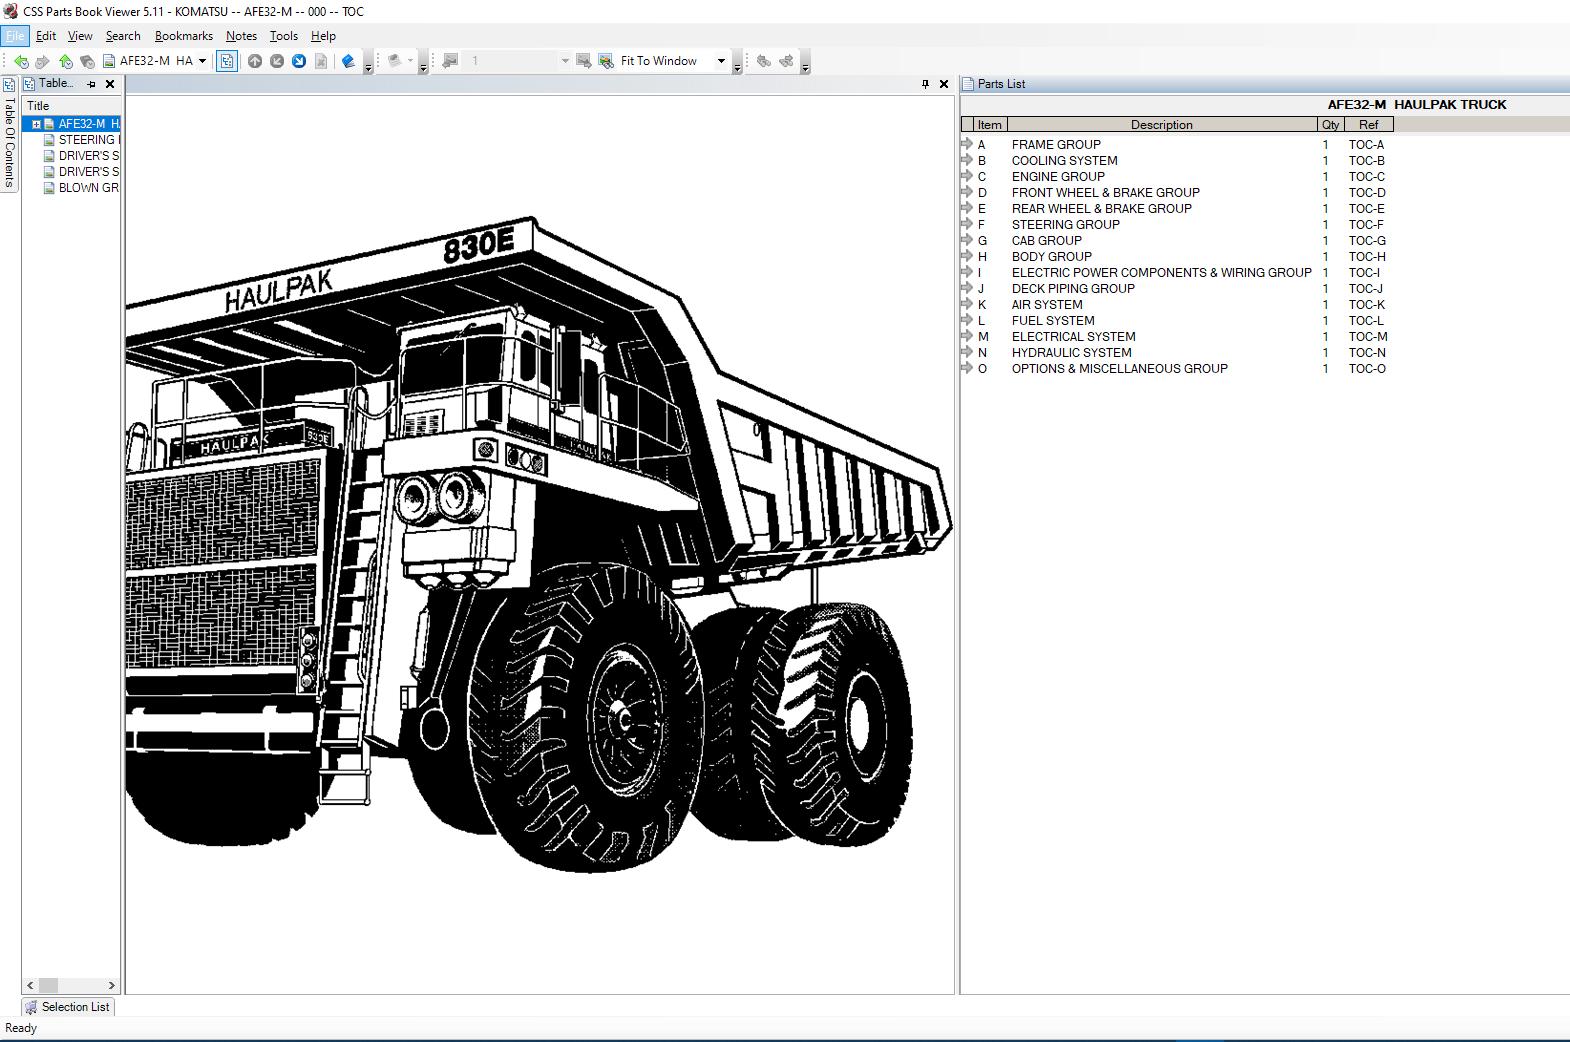
Task: Click the grey up-arrow circle toolbar icon
Action: [x=255, y=61]
